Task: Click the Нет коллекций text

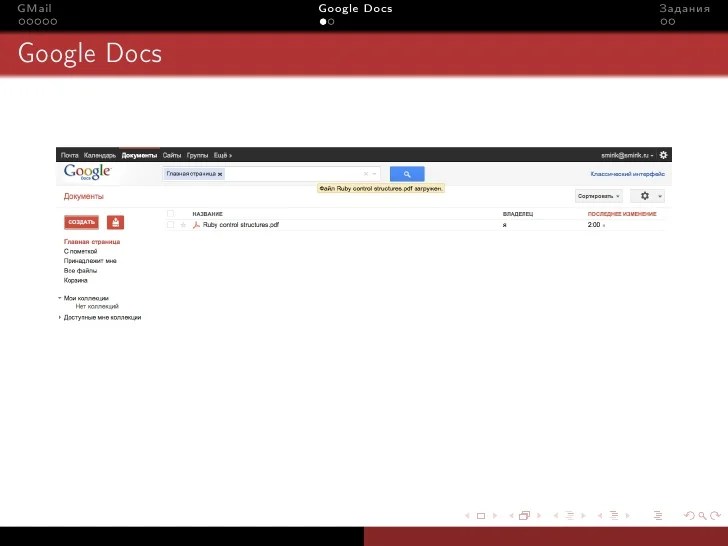Action: point(97,306)
